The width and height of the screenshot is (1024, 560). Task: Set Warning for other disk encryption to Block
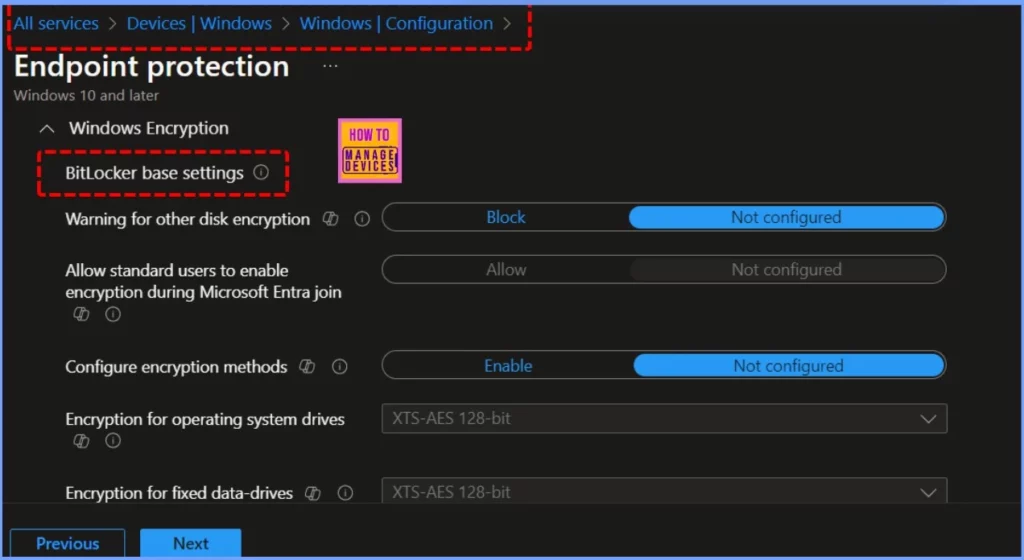pos(506,217)
